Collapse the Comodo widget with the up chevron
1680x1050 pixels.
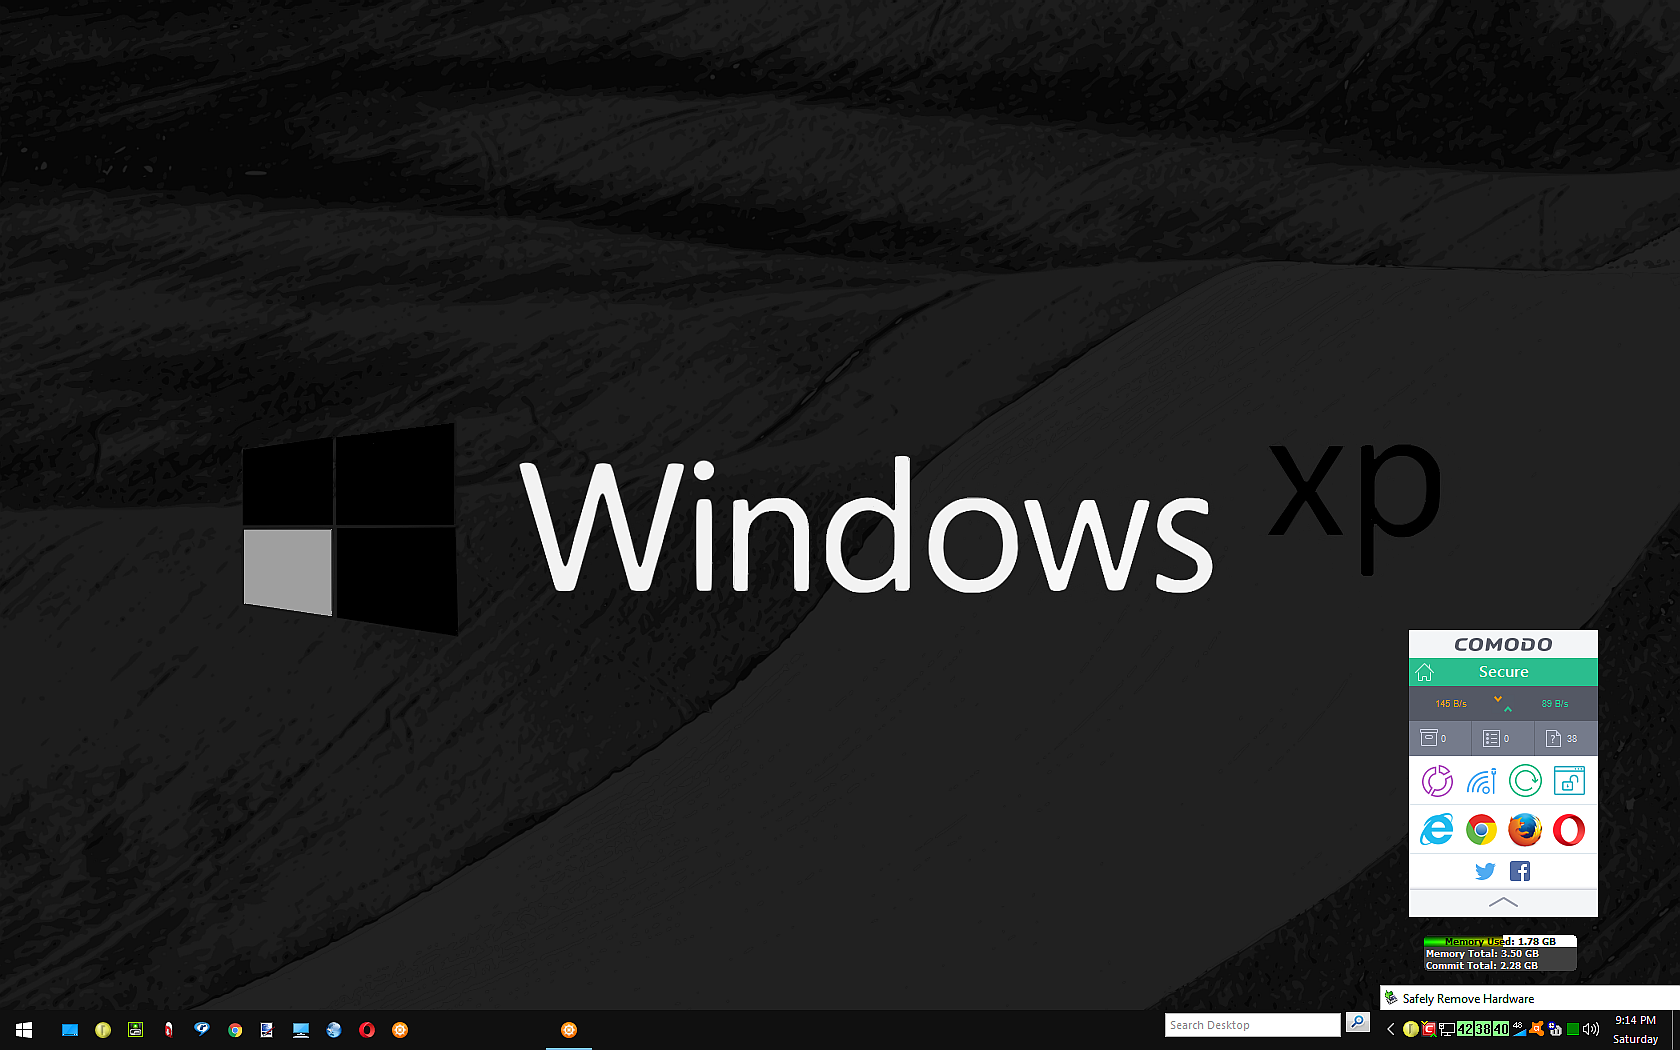[x=1503, y=902]
